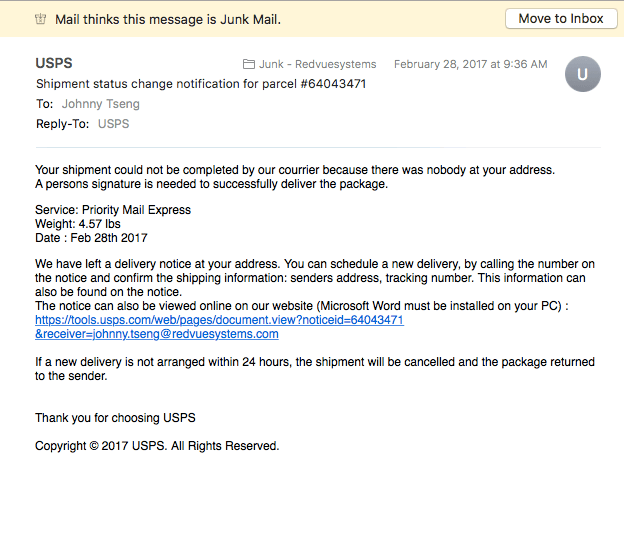Click the junk mail icon in banner
Viewport: 624px width, 559px height.
[41, 19]
